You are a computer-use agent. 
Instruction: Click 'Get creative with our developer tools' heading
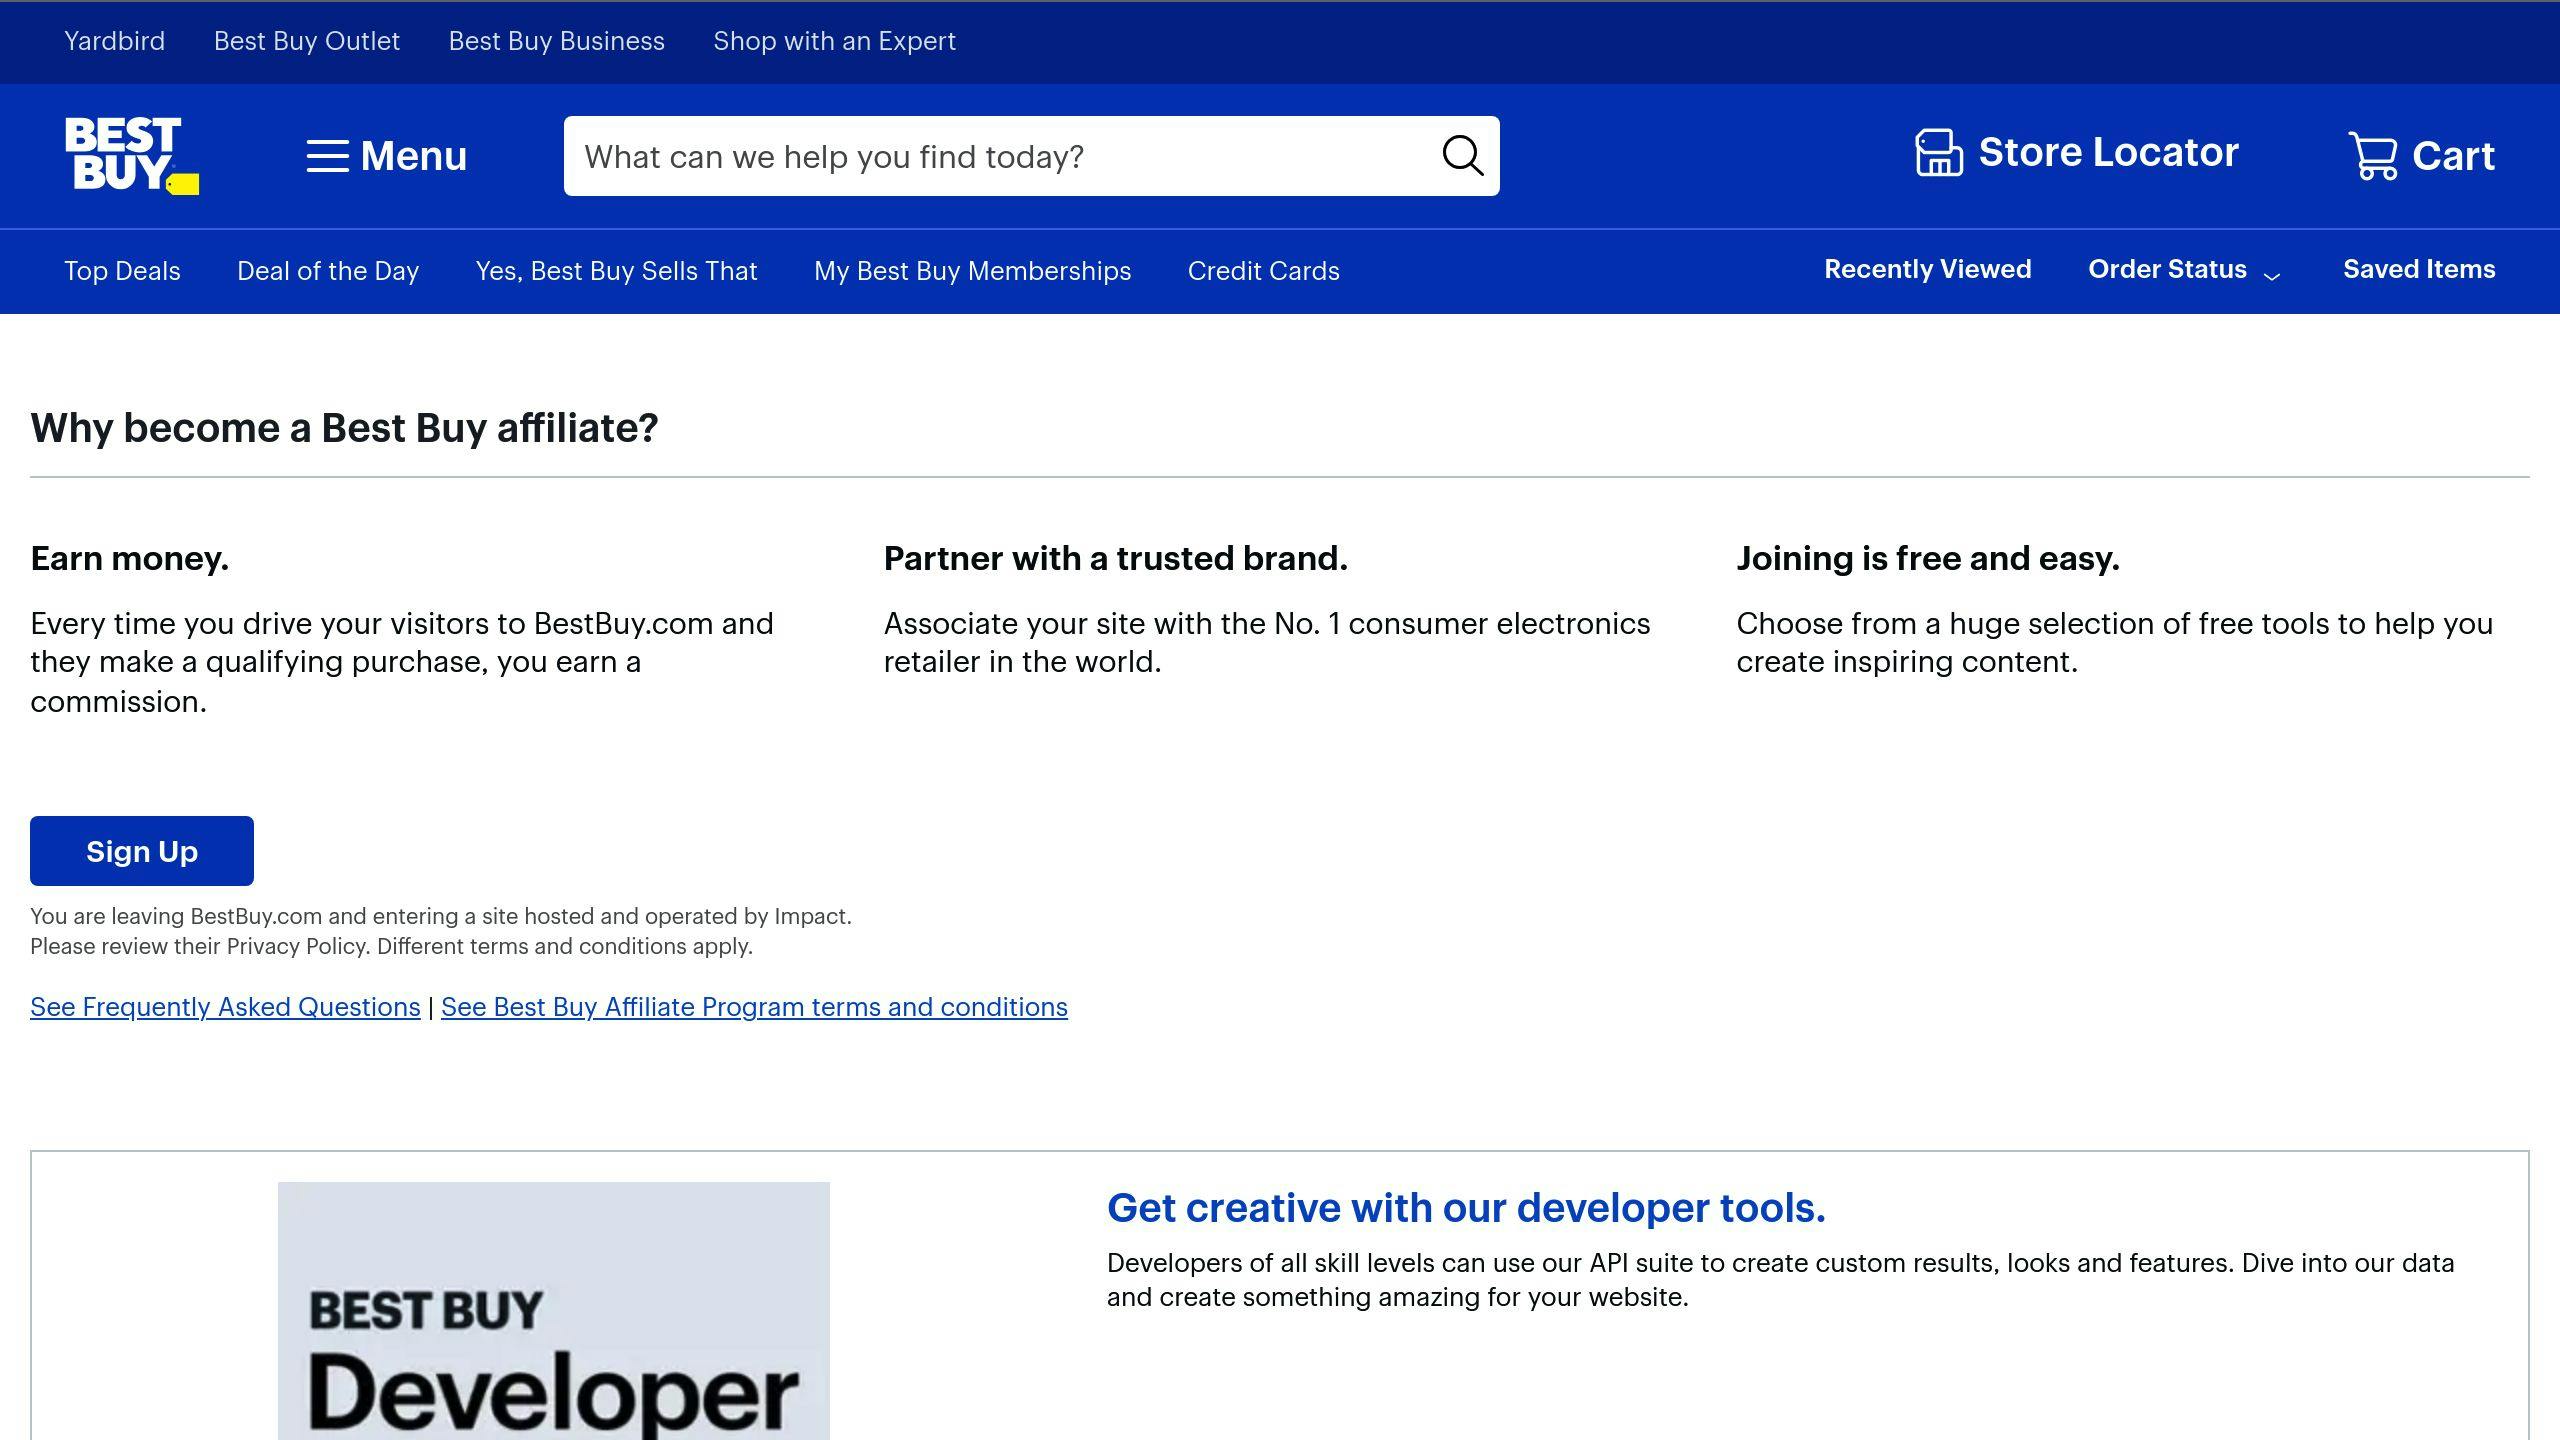[1466, 1208]
